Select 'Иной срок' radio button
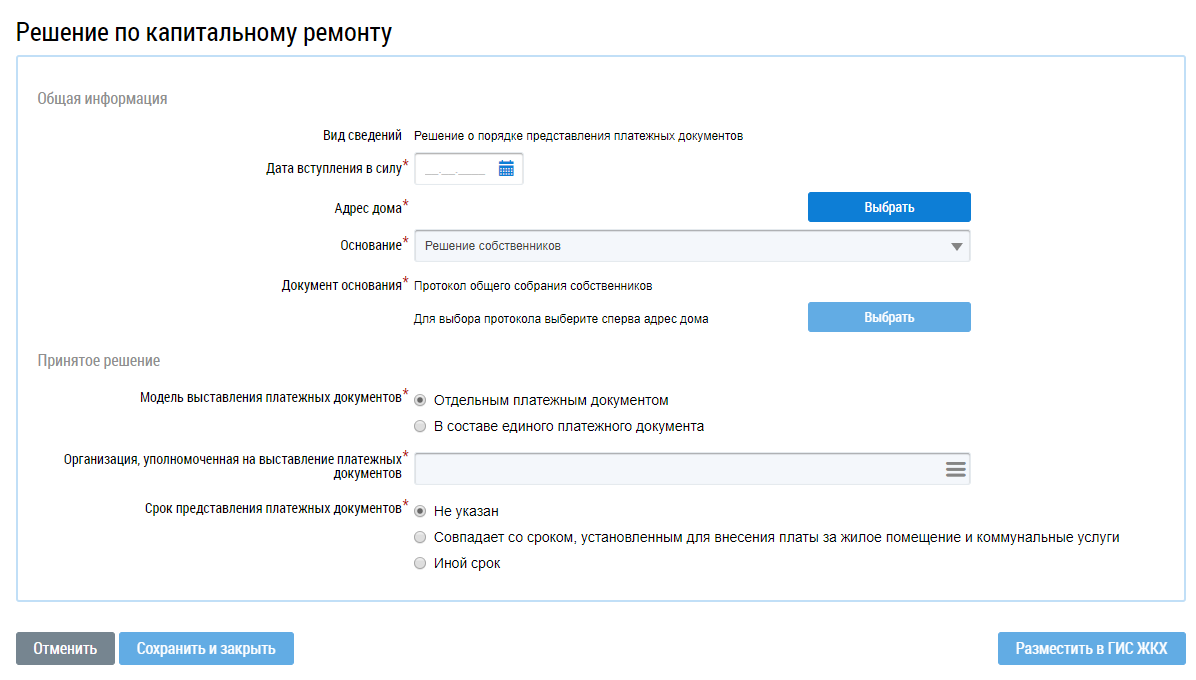The height and width of the screenshot is (680, 1196). [420, 563]
